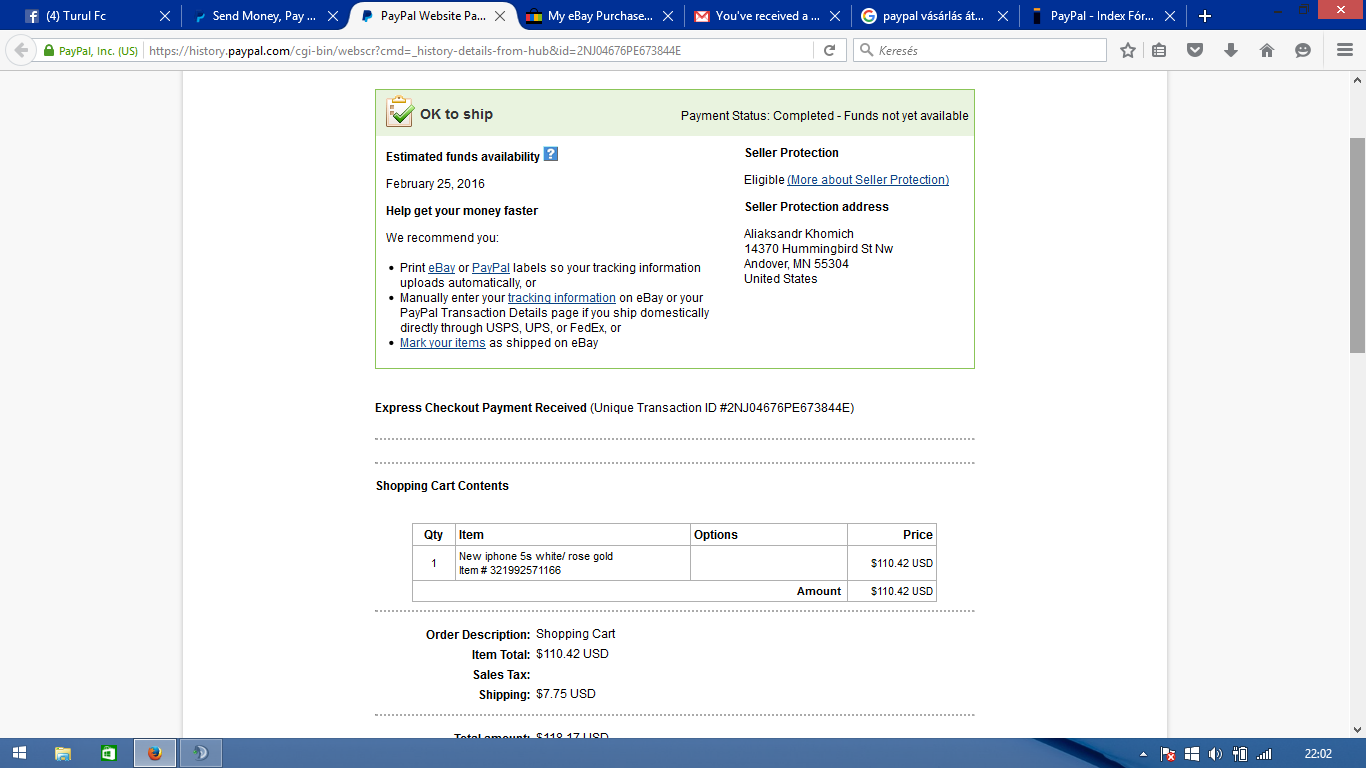Open the tracking information link

(562, 298)
